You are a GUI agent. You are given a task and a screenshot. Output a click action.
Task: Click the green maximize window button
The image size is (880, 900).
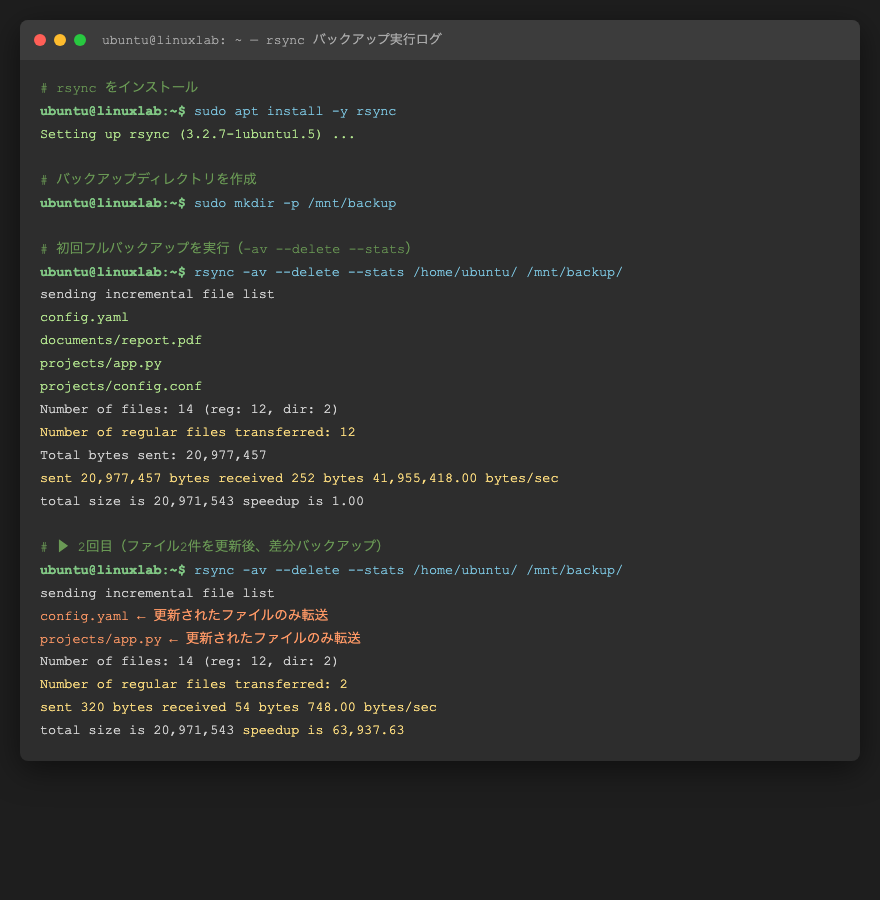(x=80, y=40)
